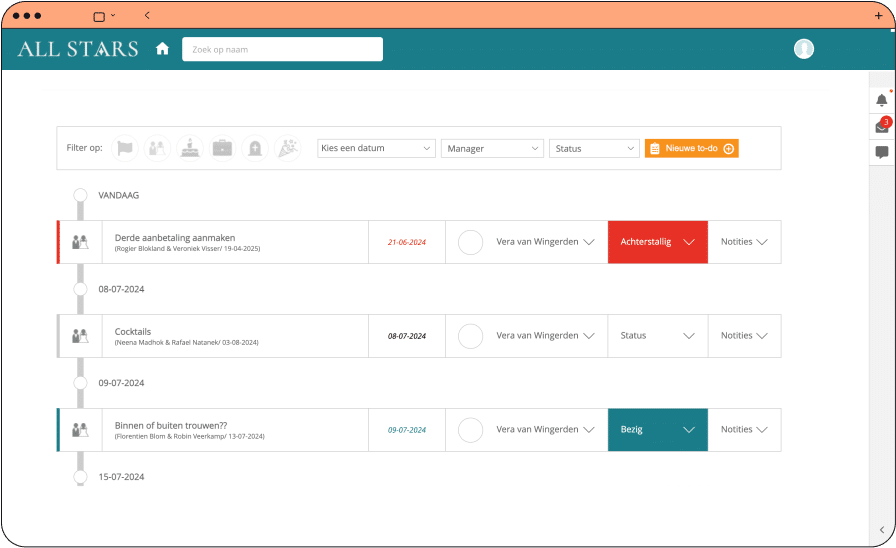Image resolution: width=896 pixels, height=548 pixels.
Task: Open the notifications bell
Action: pos(881,100)
